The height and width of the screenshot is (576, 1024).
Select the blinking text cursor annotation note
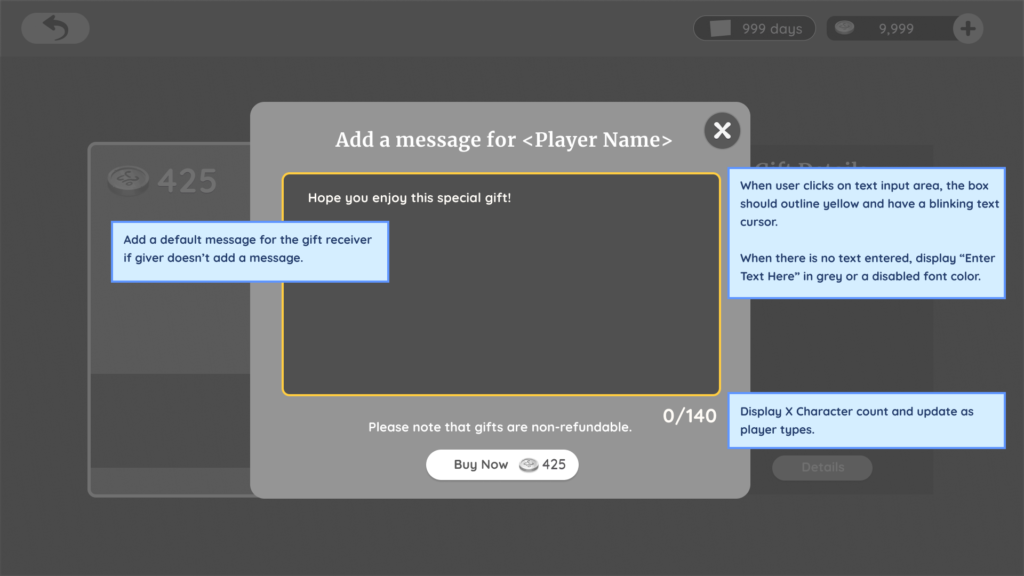coord(866,232)
